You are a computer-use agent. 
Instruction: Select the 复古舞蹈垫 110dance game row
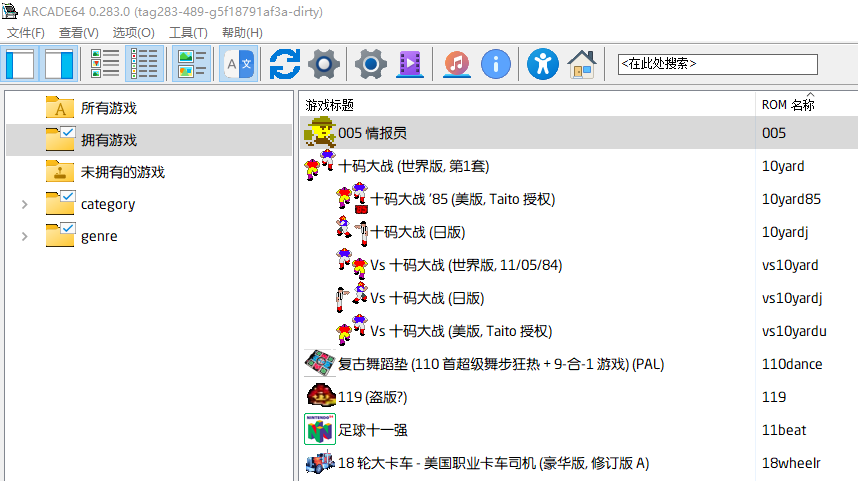(x=579, y=364)
